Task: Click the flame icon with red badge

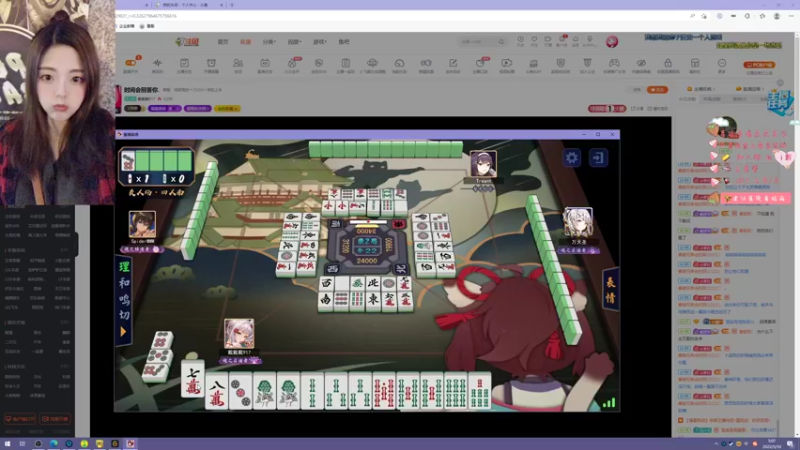Action: coord(292,63)
